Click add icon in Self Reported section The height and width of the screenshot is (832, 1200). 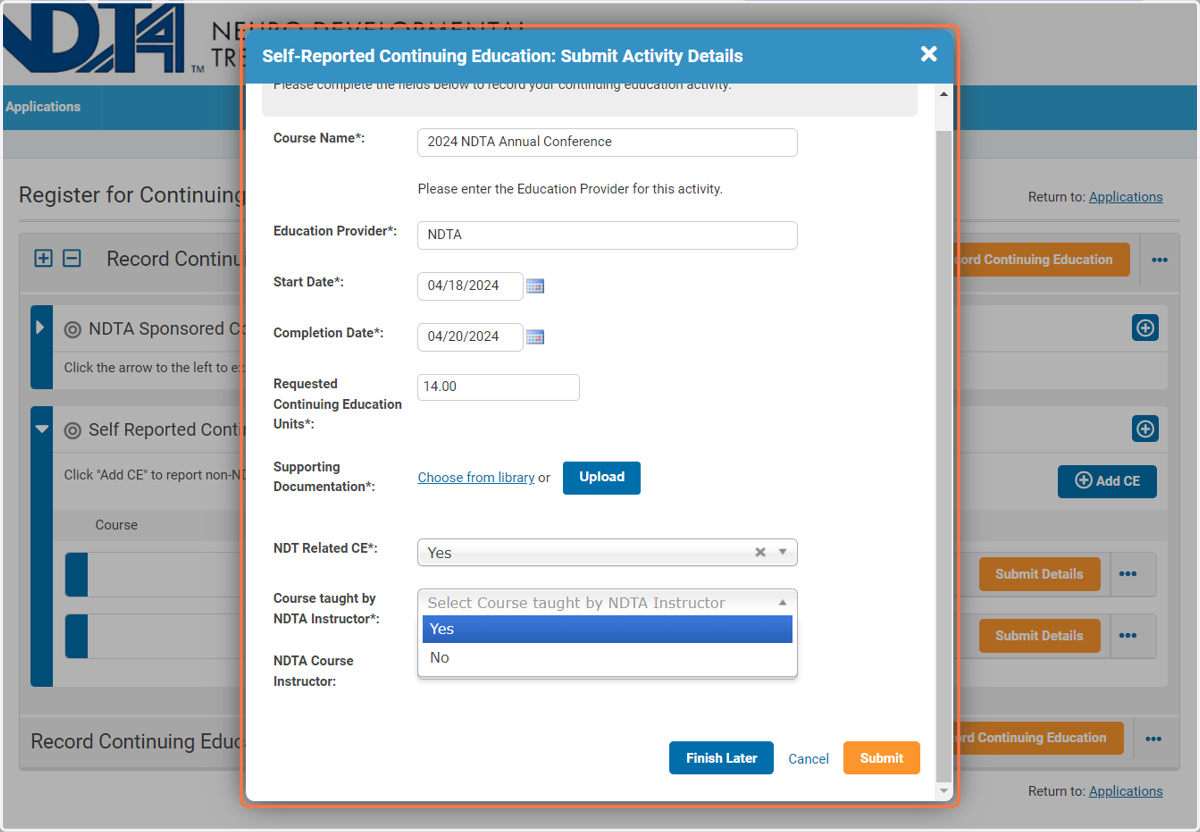pos(1145,429)
